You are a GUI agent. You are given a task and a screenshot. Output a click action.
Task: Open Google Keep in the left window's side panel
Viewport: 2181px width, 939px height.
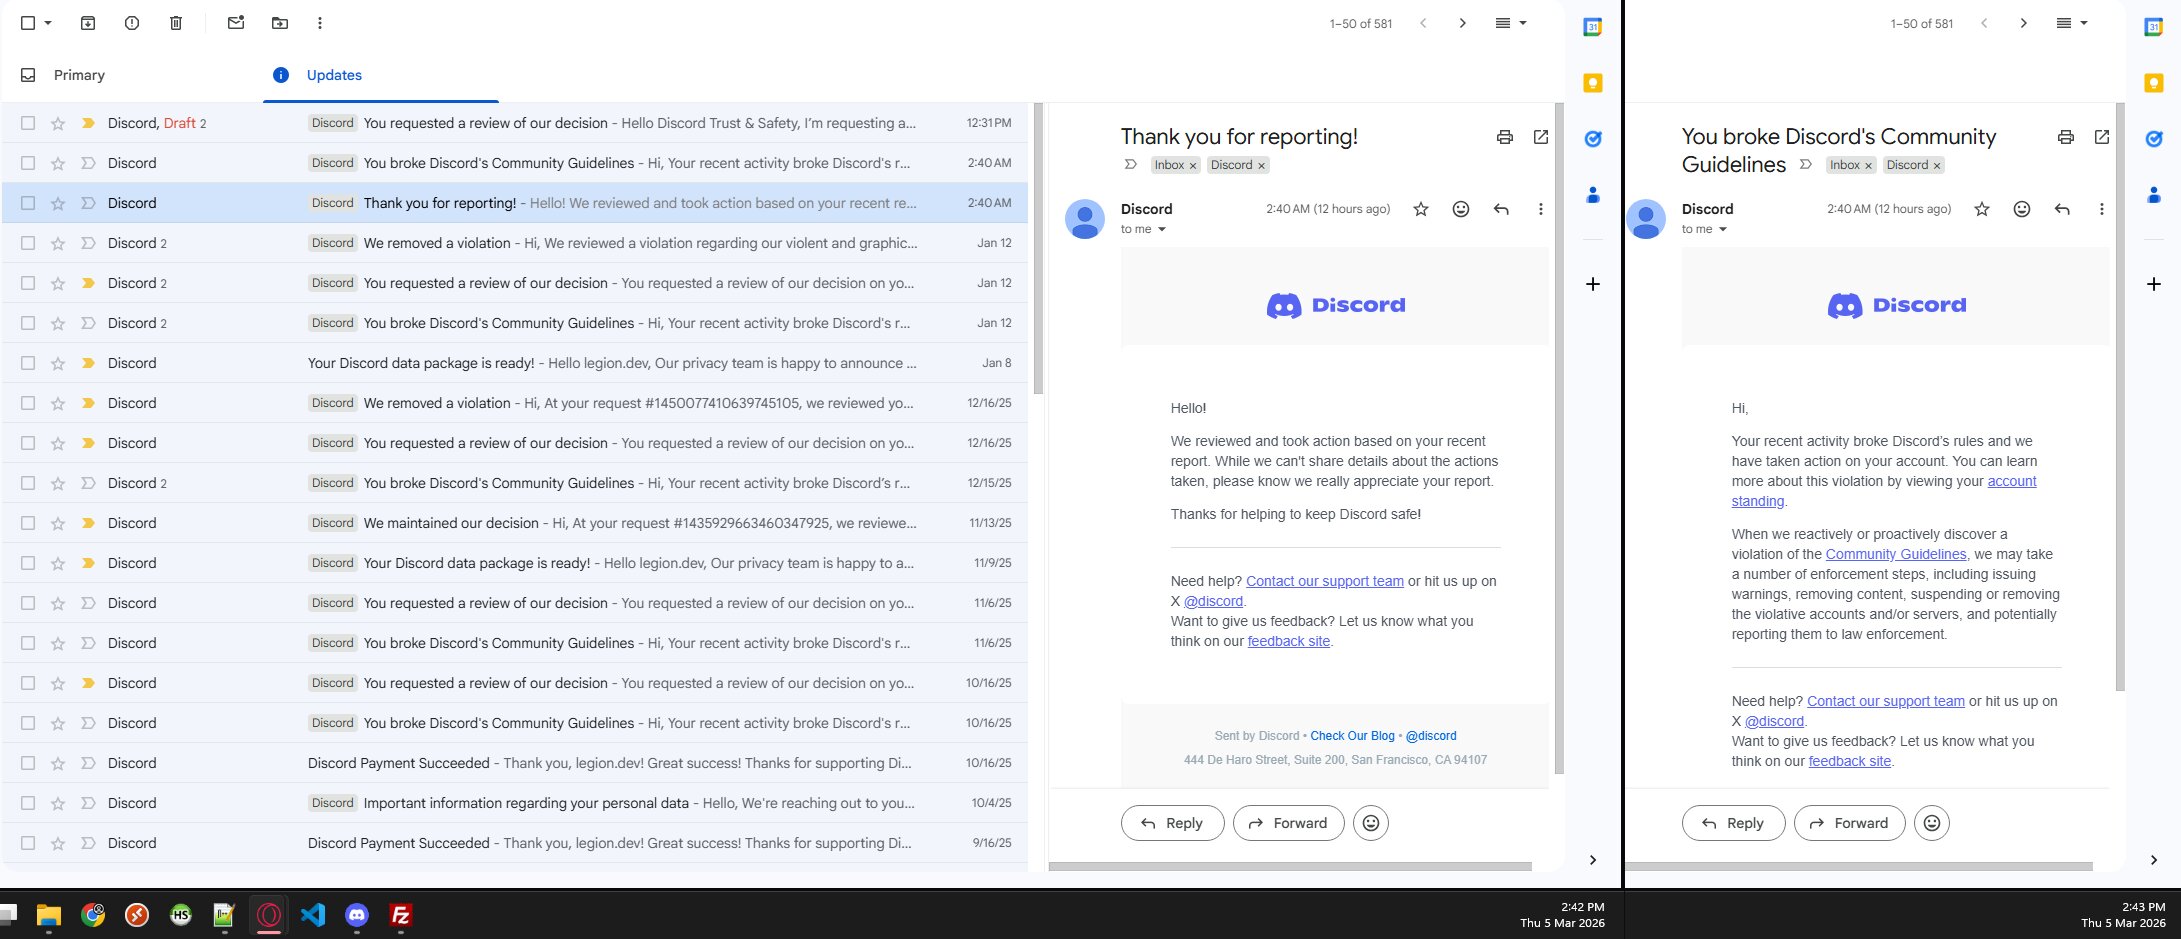[1593, 83]
